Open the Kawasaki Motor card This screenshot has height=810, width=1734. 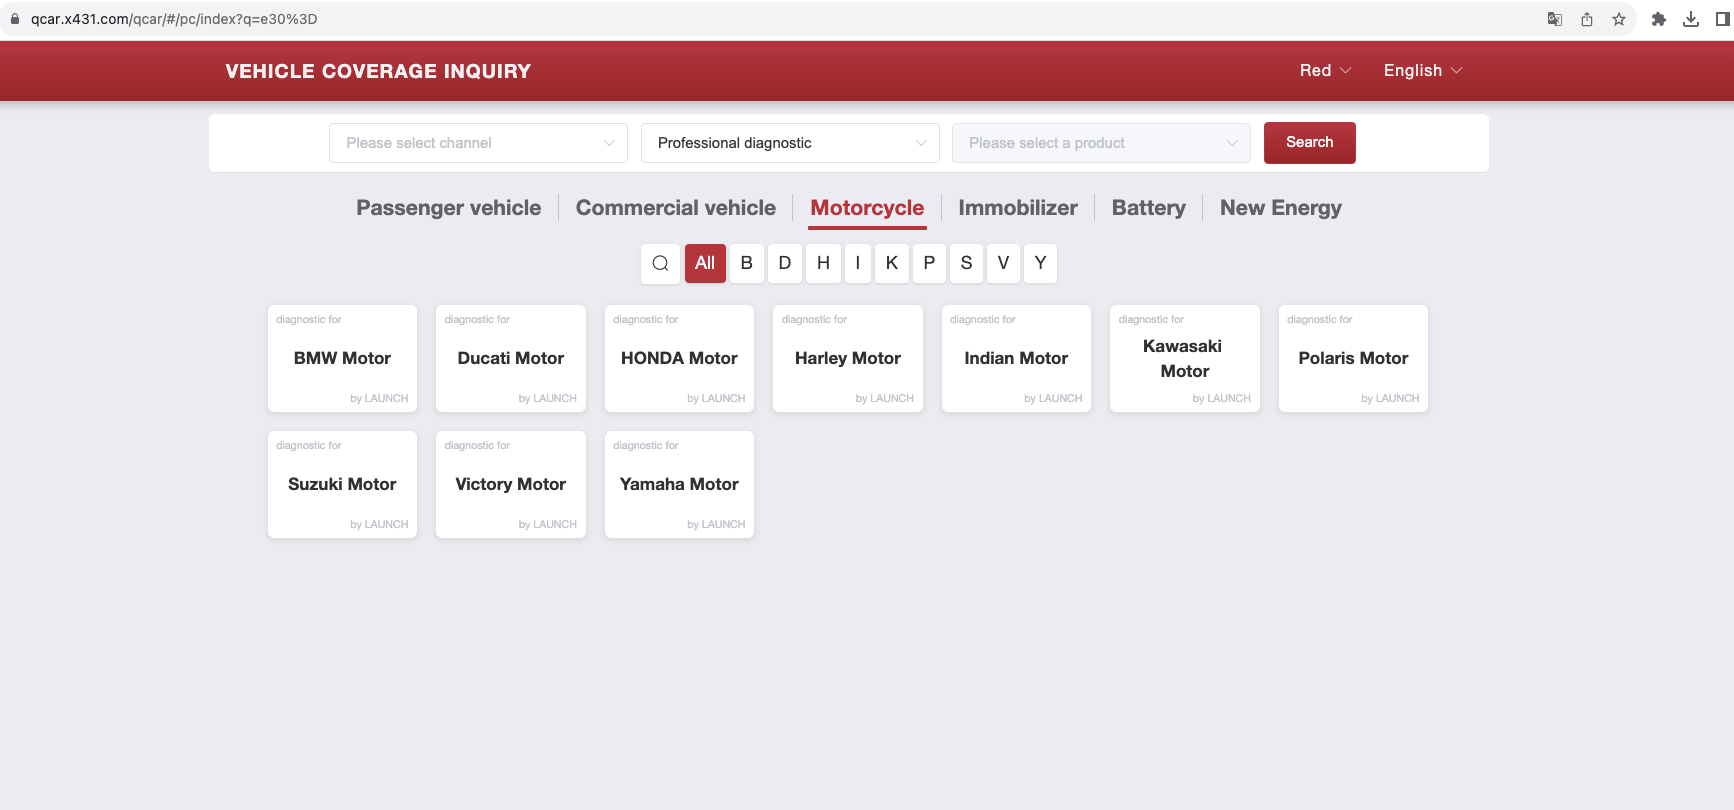click(1185, 358)
